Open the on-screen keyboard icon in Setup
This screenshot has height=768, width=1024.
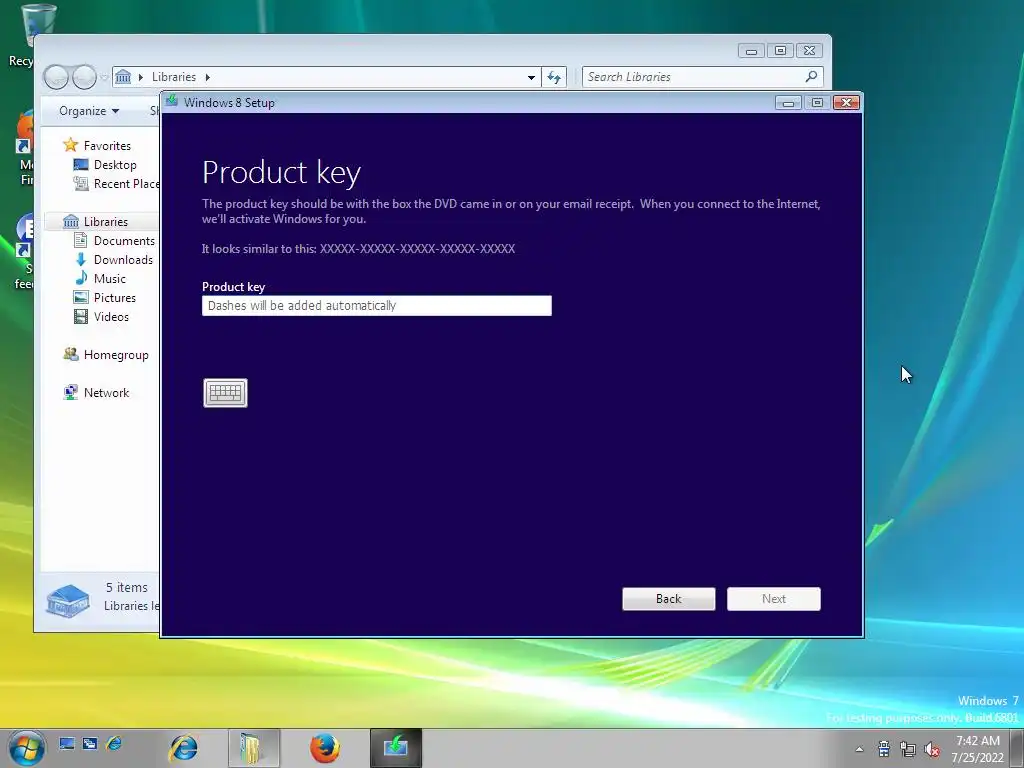click(x=225, y=392)
